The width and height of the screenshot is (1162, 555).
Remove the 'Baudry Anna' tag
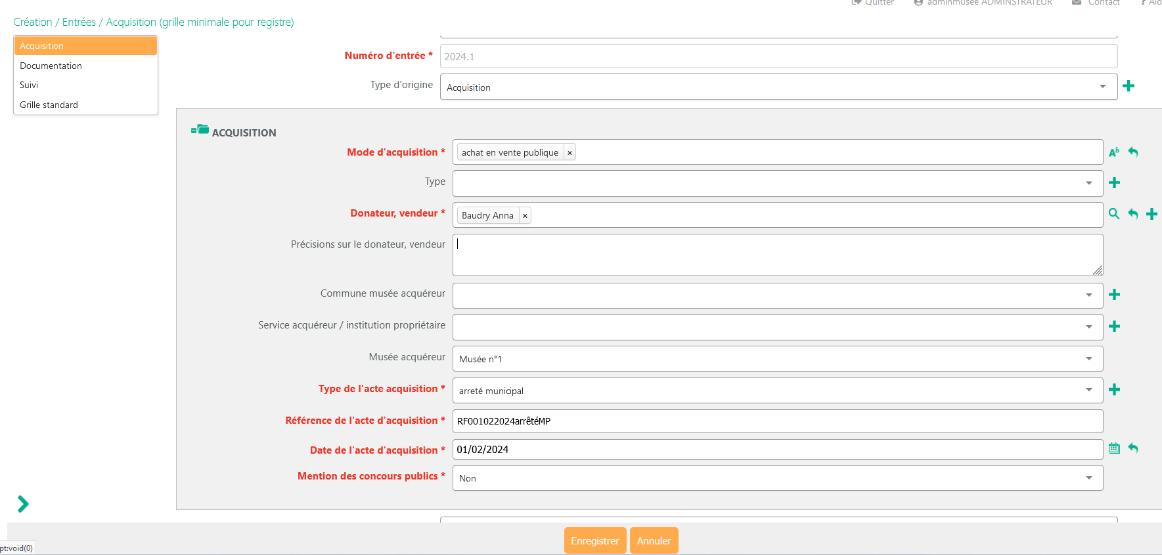(525, 216)
